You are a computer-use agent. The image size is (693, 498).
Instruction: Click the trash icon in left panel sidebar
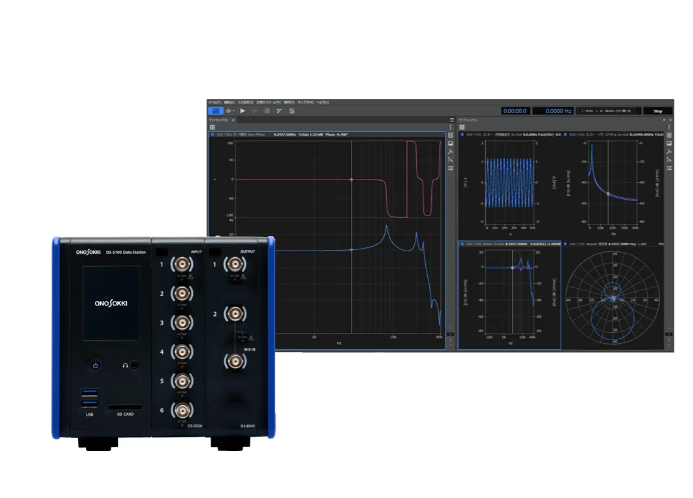pyautogui.click(x=450, y=134)
